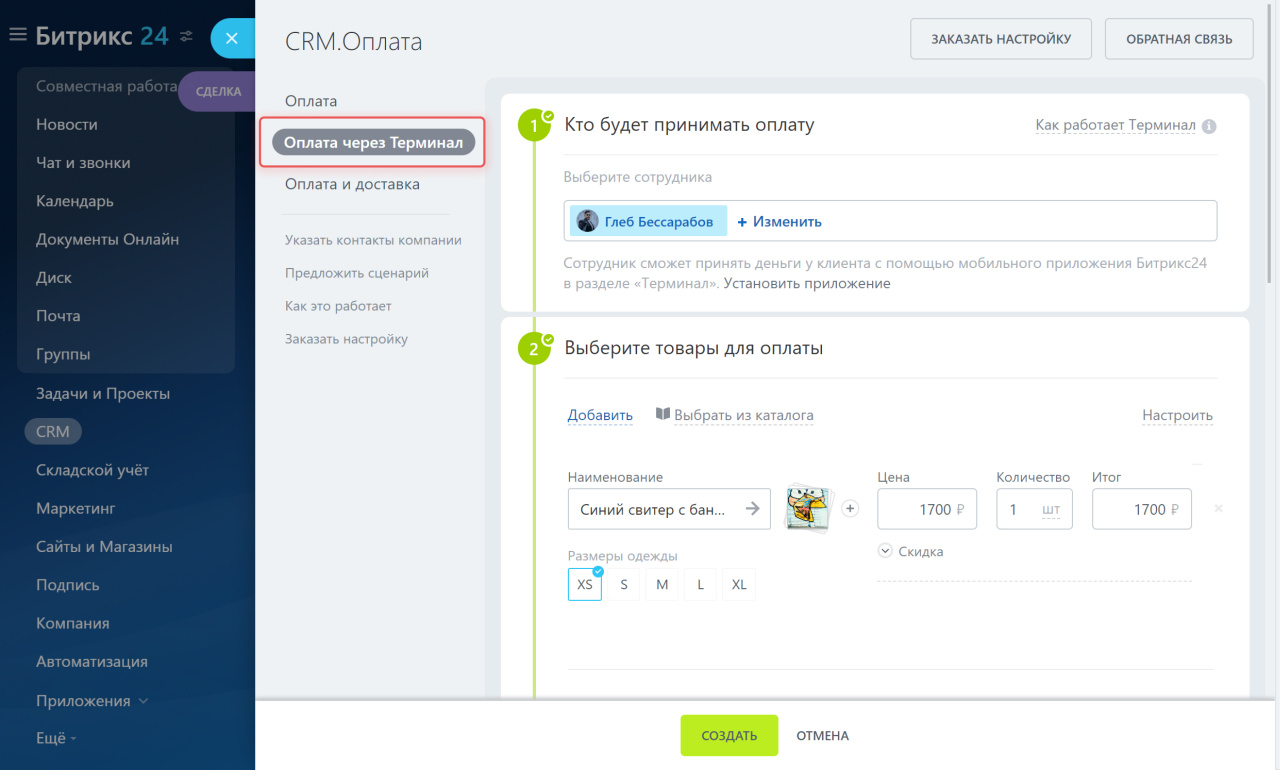This screenshot has width=1280, height=770.
Task: Open the Оплата tab
Action: point(311,101)
